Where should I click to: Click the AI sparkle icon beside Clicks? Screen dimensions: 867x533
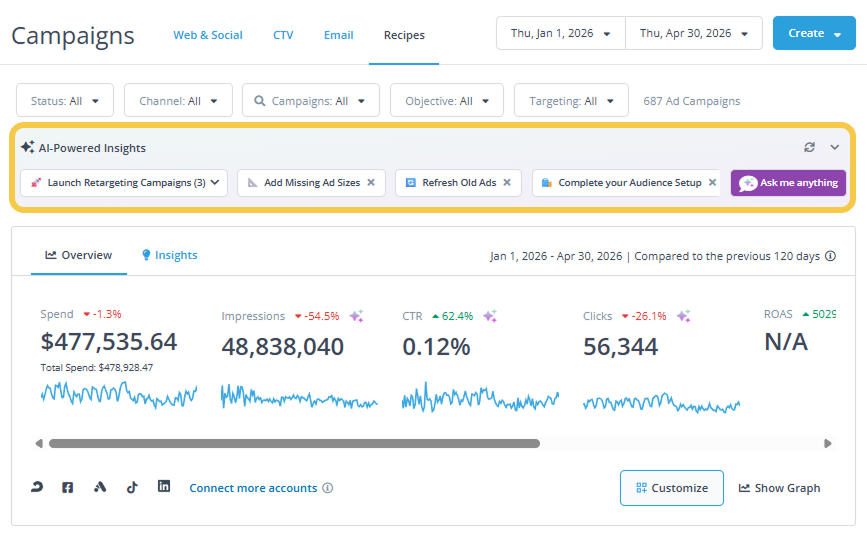pos(683,316)
